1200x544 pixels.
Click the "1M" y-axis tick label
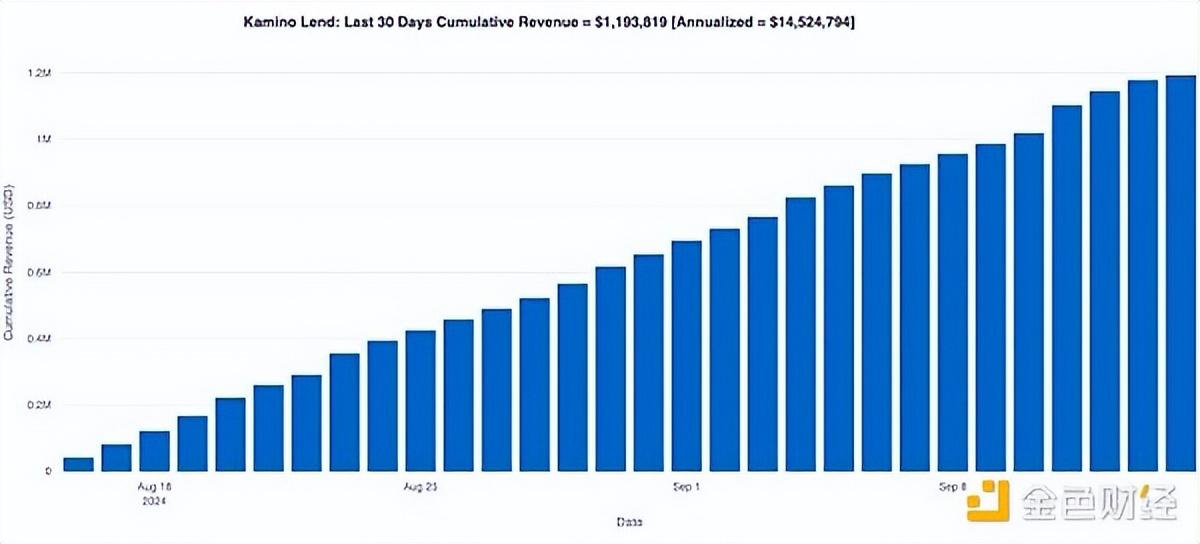(44, 139)
